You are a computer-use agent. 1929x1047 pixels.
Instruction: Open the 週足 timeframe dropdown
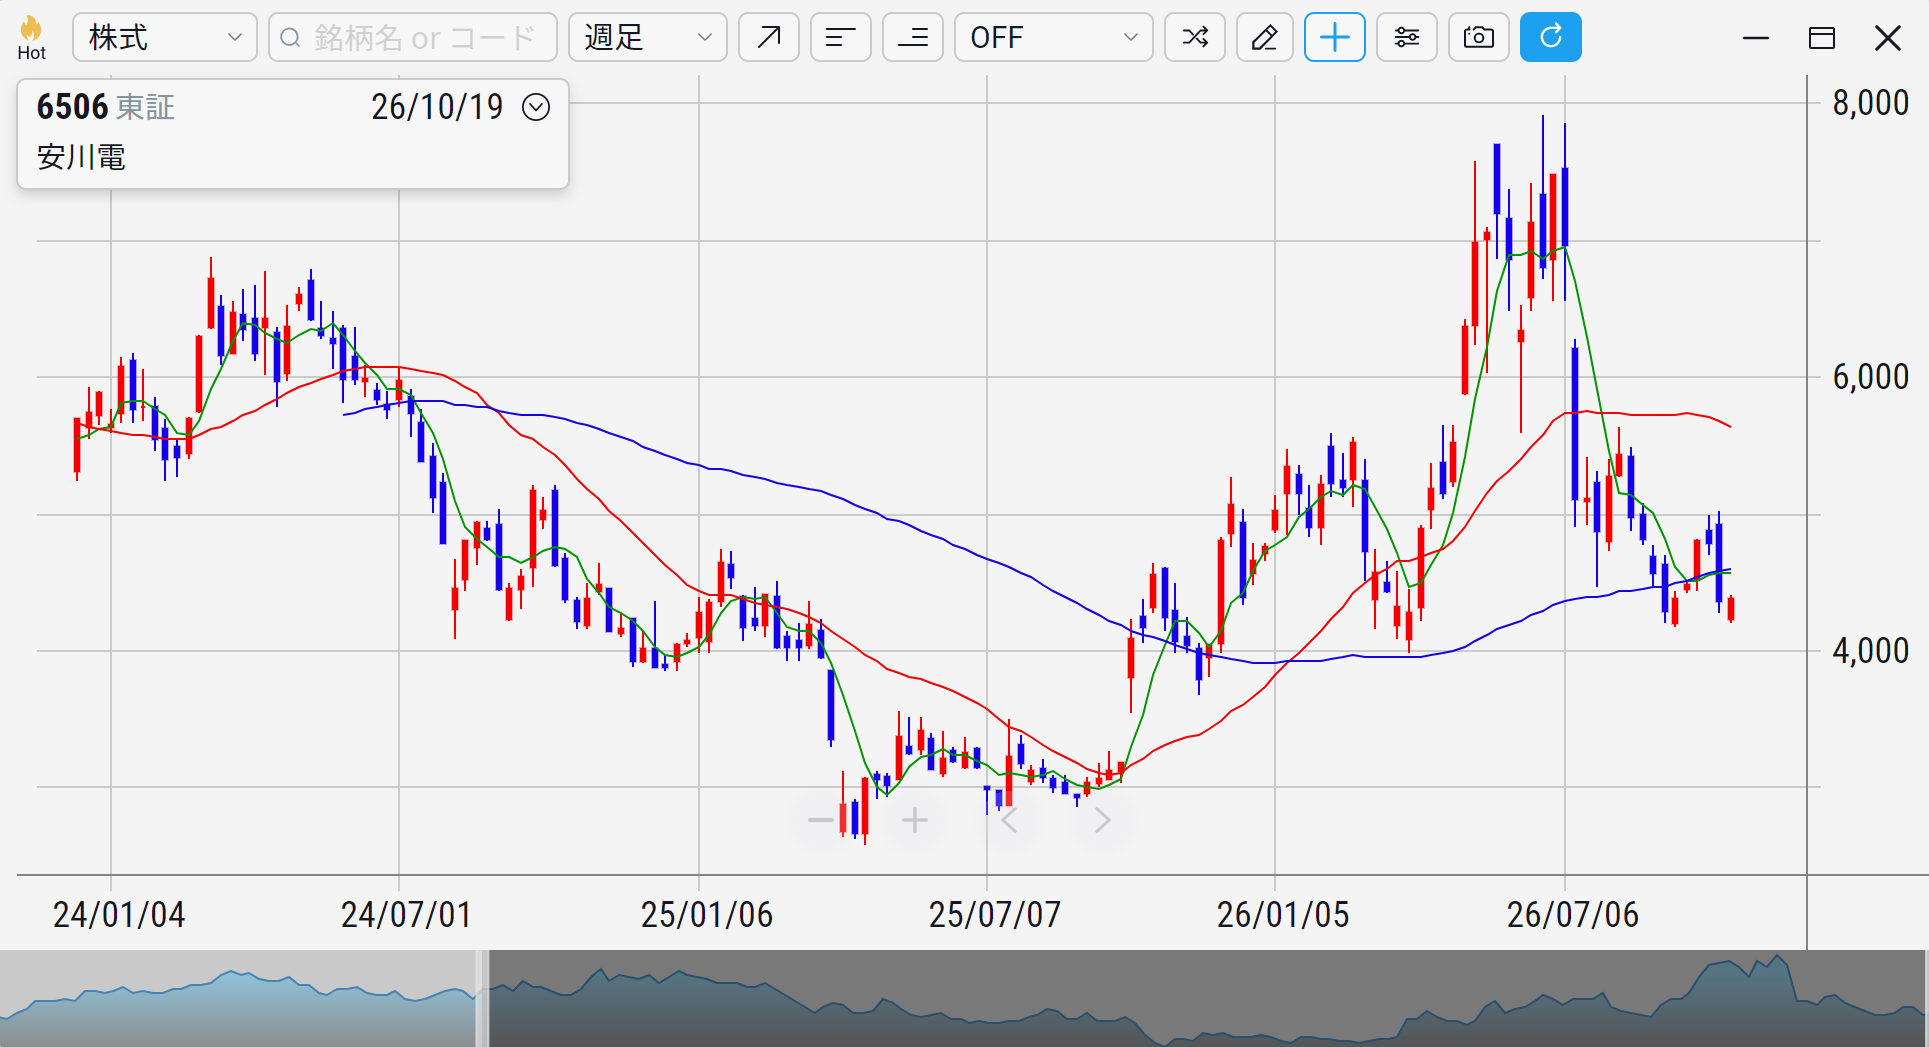647,38
